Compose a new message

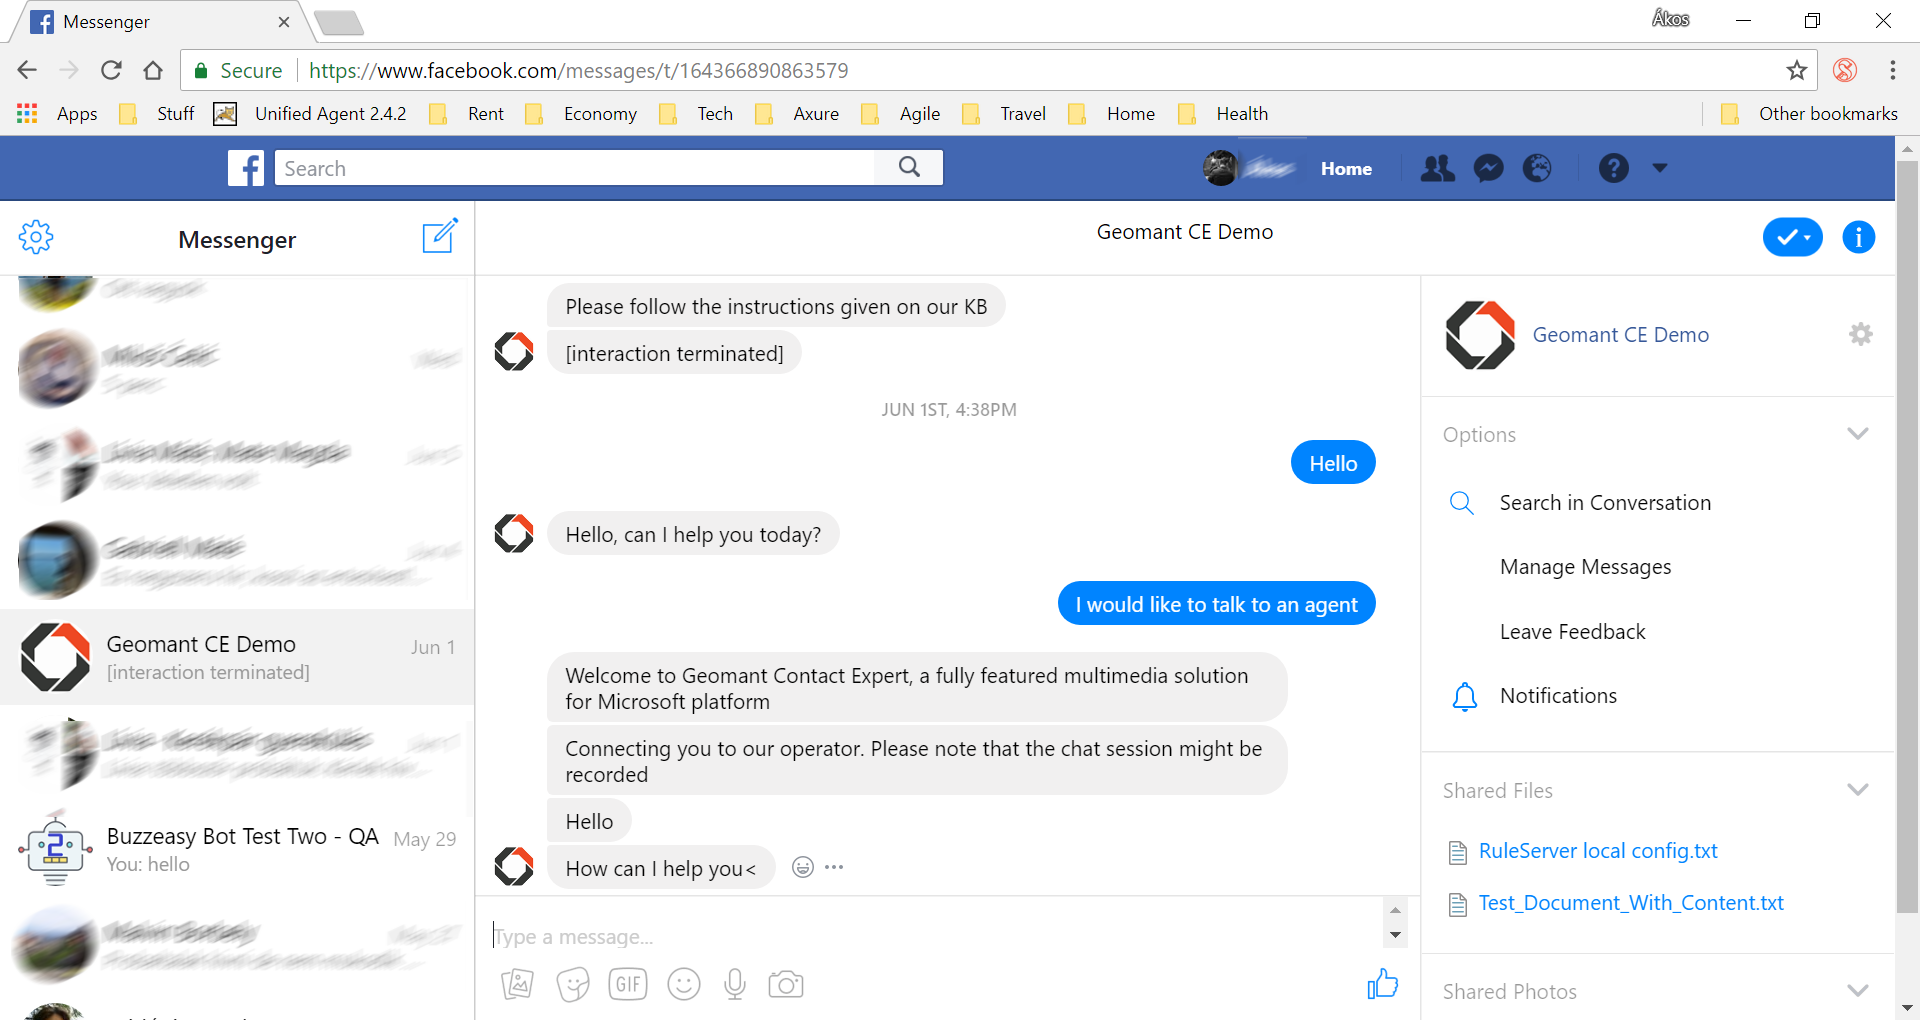pos(440,236)
